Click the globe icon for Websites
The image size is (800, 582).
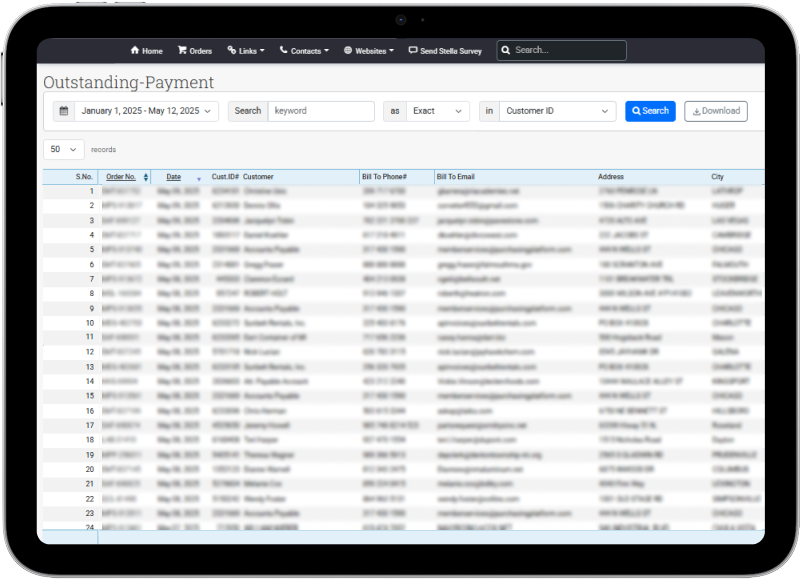point(347,51)
